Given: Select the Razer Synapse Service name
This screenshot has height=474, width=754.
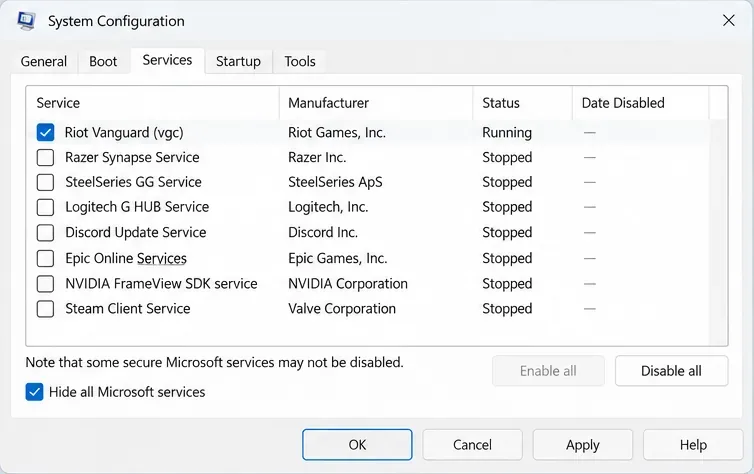Looking at the screenshot, I should tap(132, 157).
